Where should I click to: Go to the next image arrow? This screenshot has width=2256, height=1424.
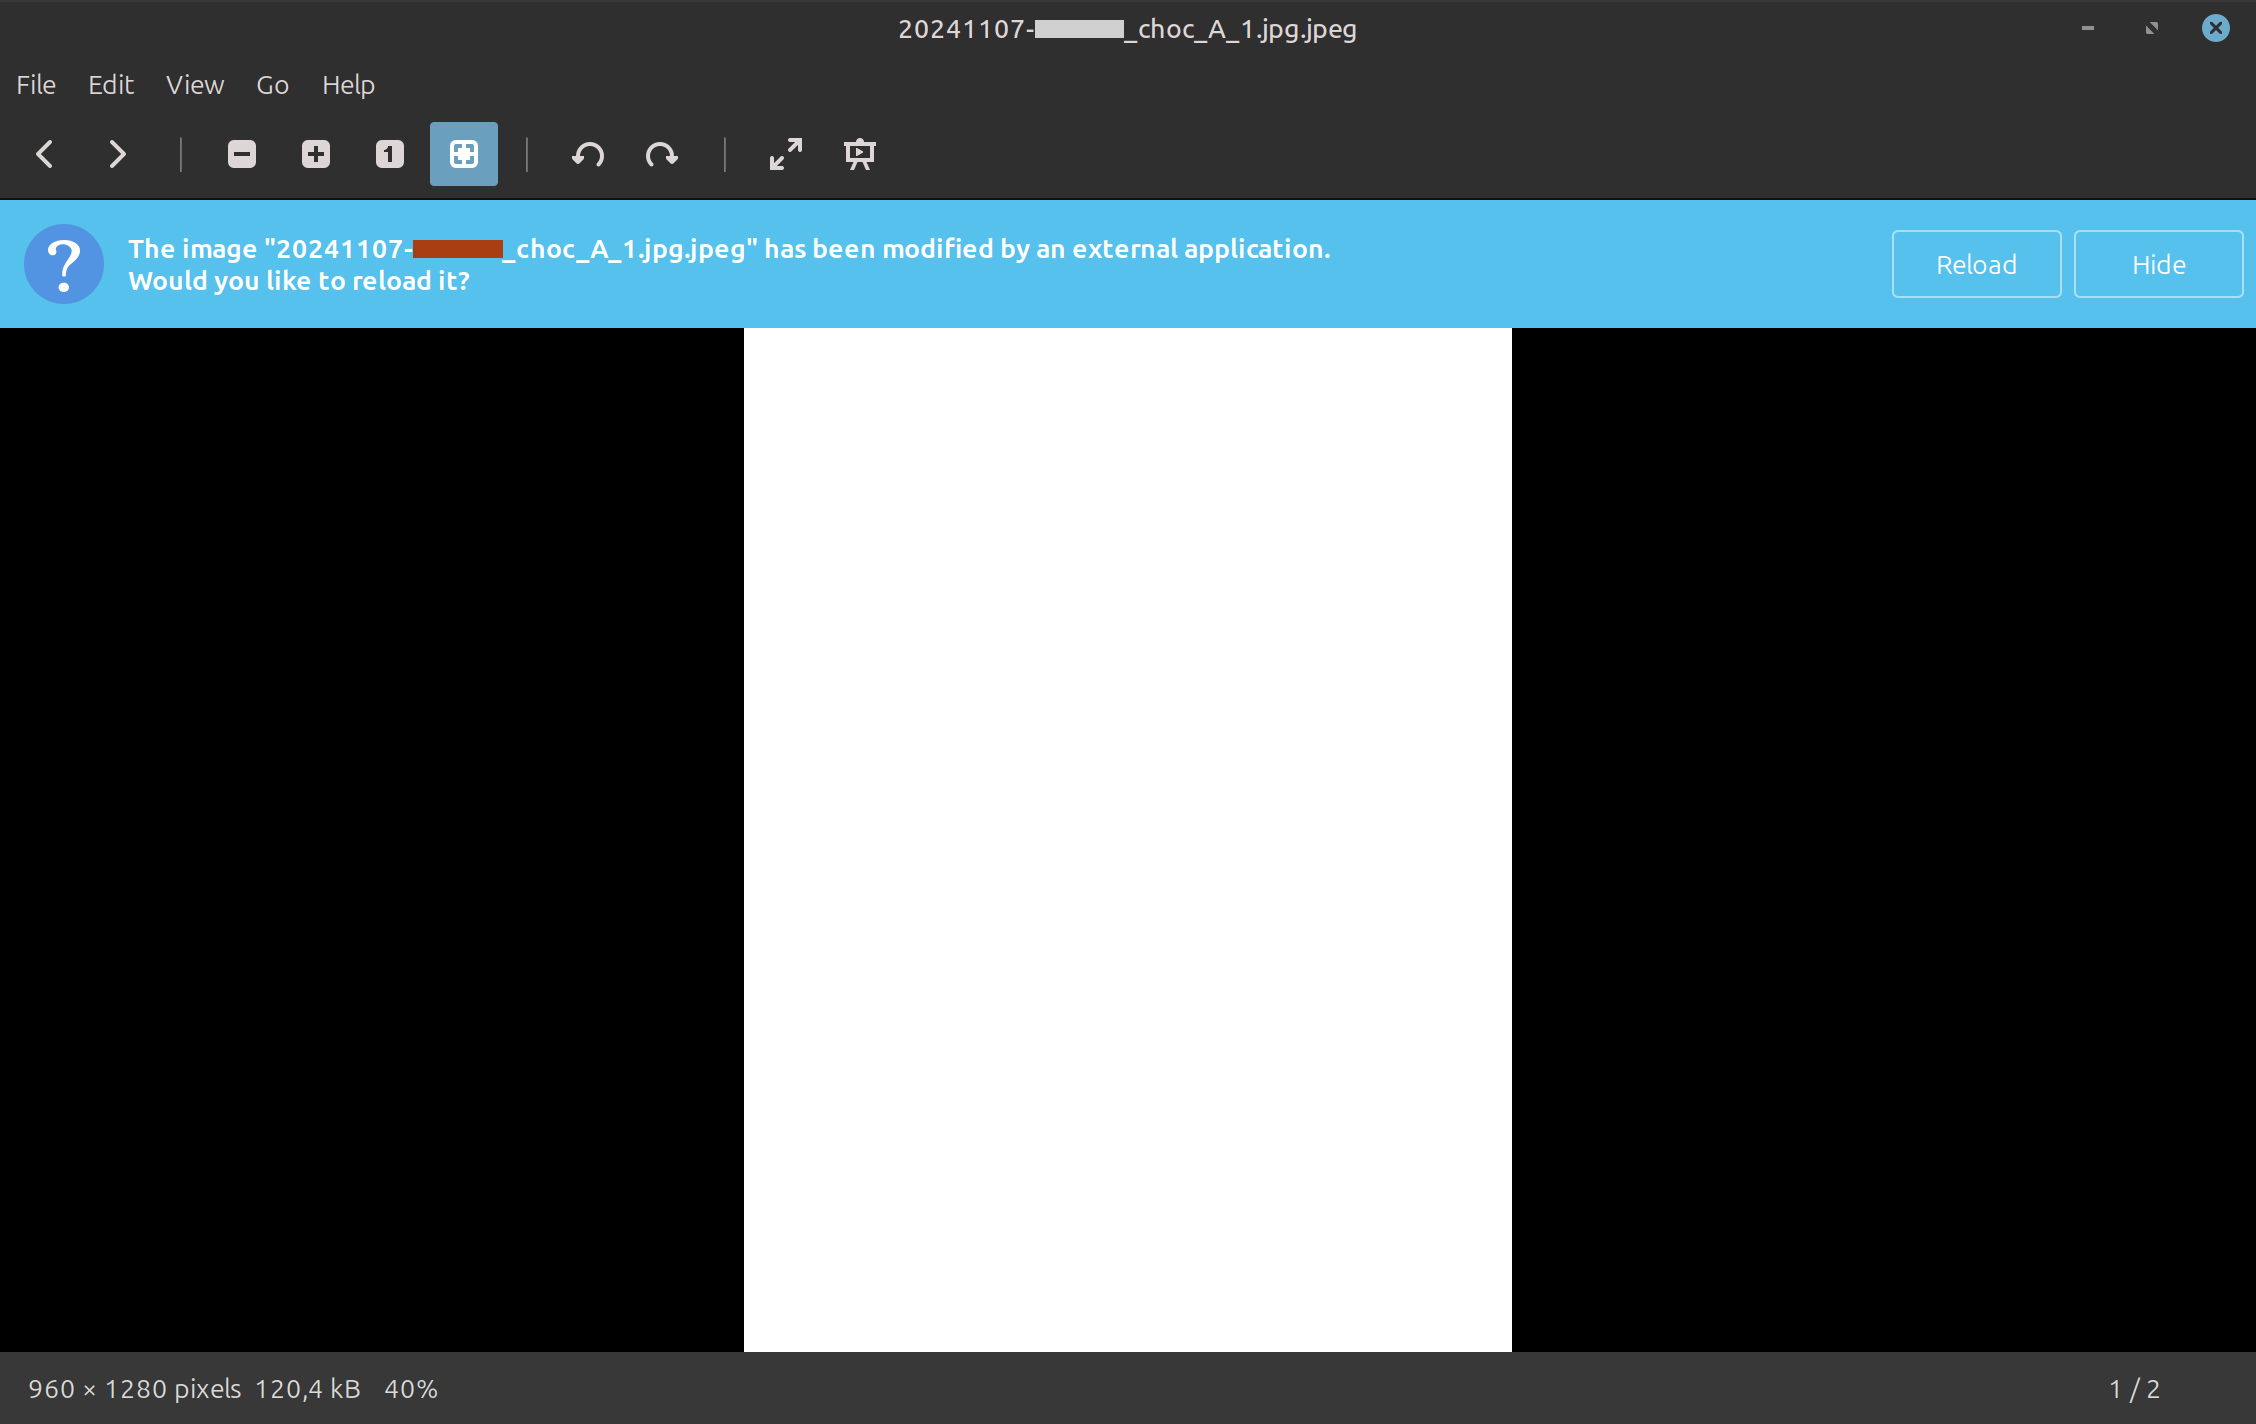coord(117,154)
